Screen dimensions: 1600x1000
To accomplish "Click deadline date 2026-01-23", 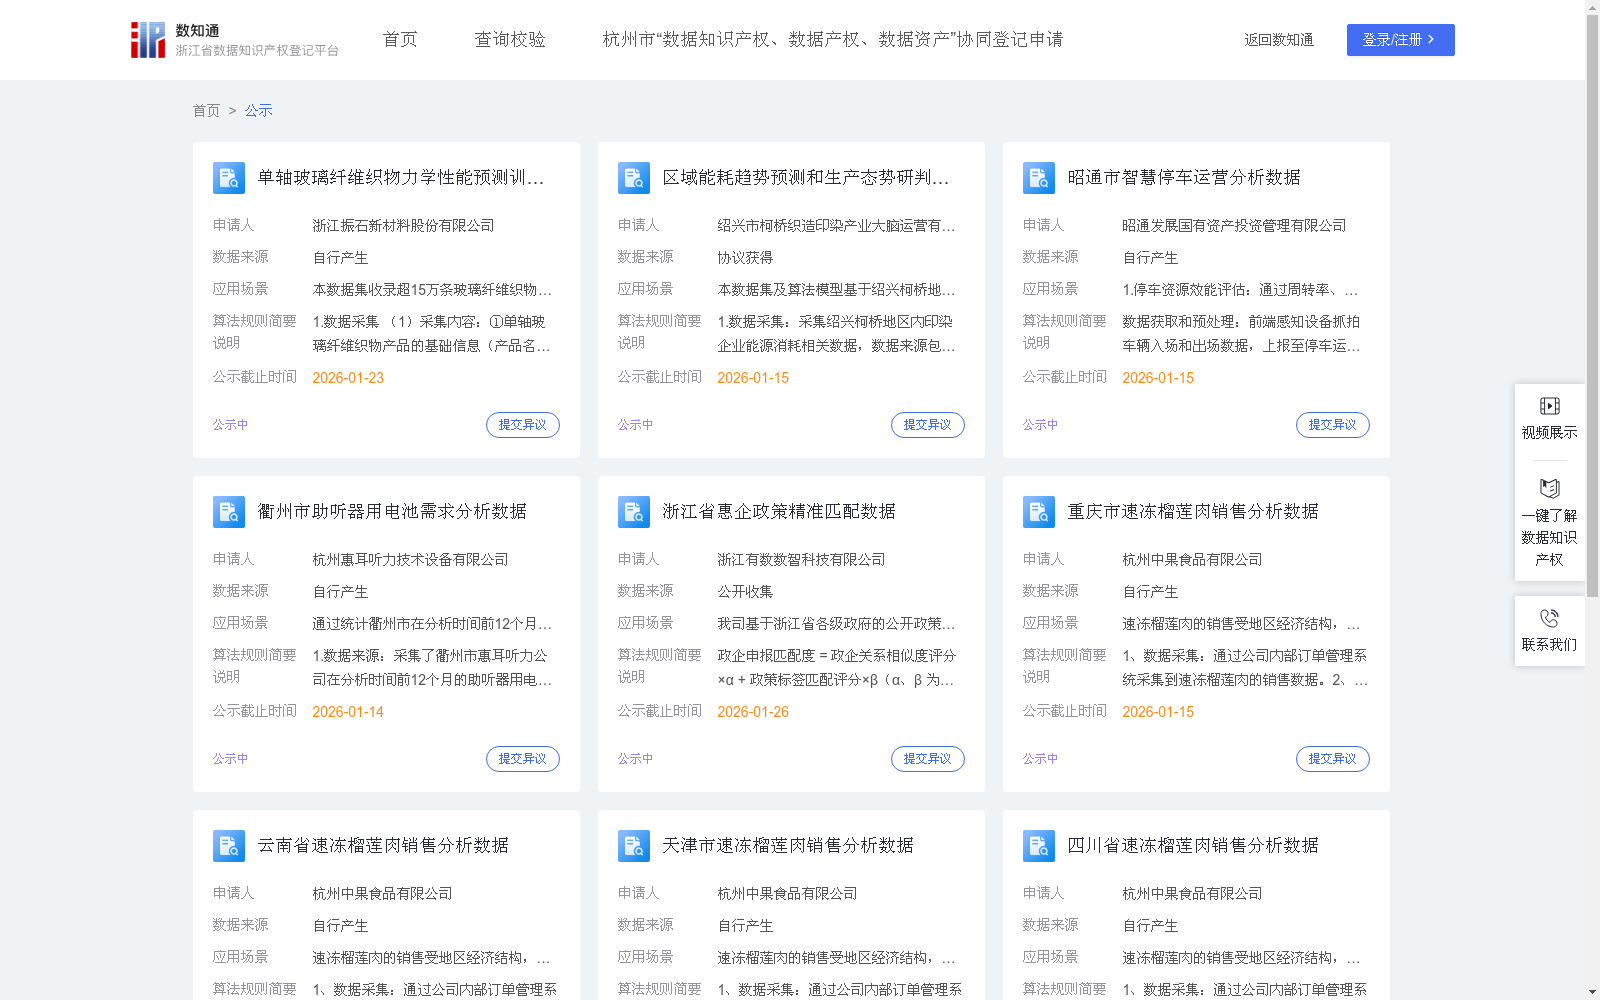I will click(348, 378).
